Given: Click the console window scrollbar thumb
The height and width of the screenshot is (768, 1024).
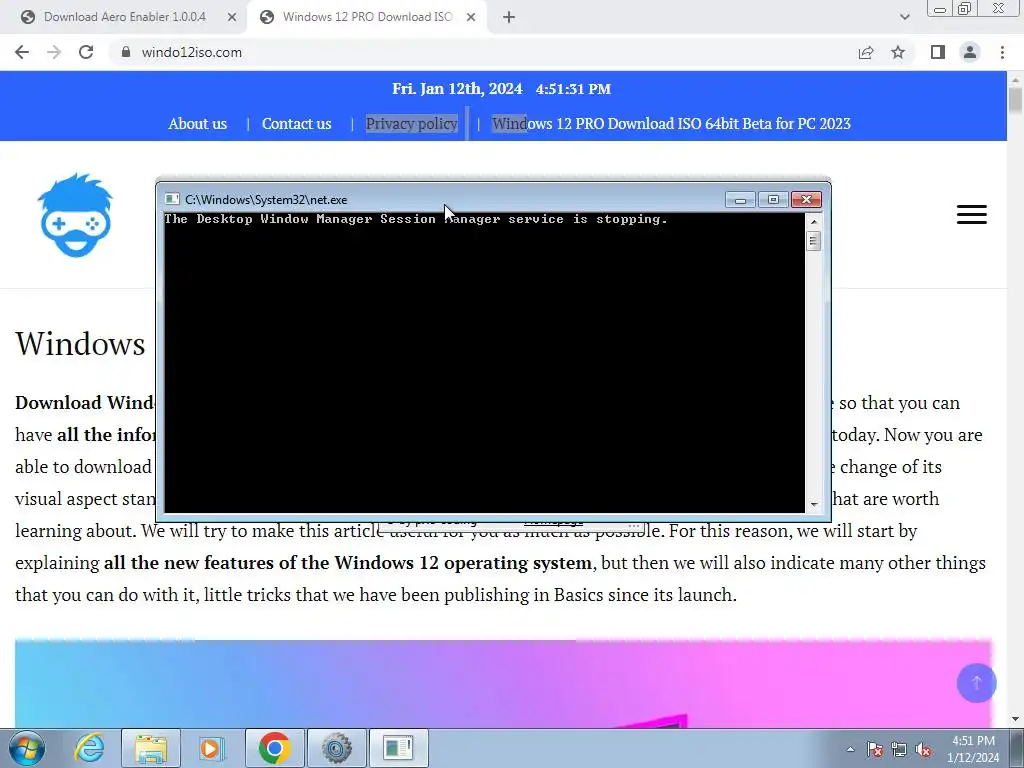Looking at the screenshot, I should [814, 241].
